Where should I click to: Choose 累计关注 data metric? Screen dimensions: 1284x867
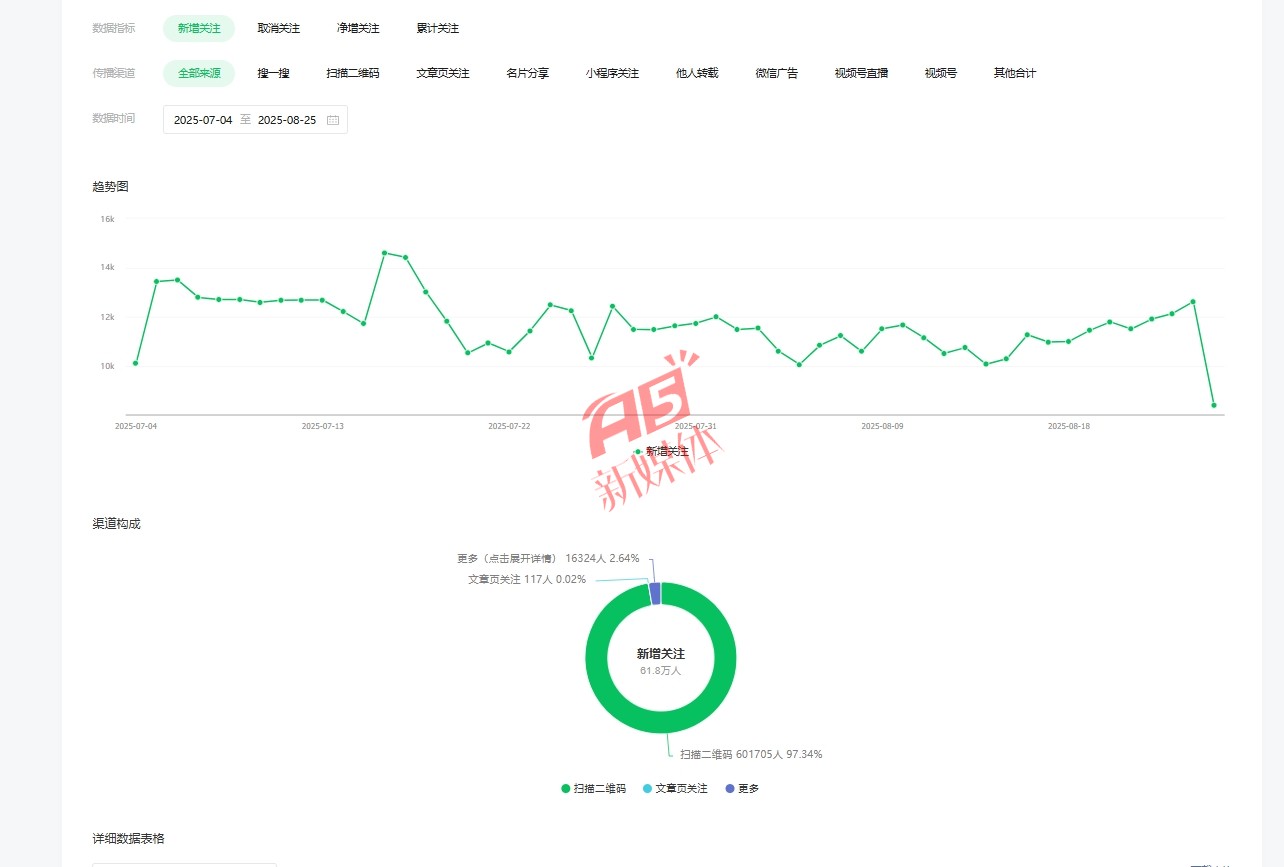click(438, 29)
